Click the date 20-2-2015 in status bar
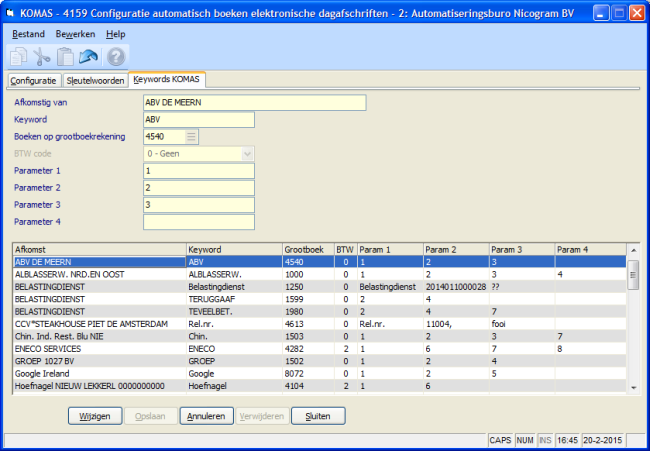This screenshot has width=650, height=451. pos(602,440)
